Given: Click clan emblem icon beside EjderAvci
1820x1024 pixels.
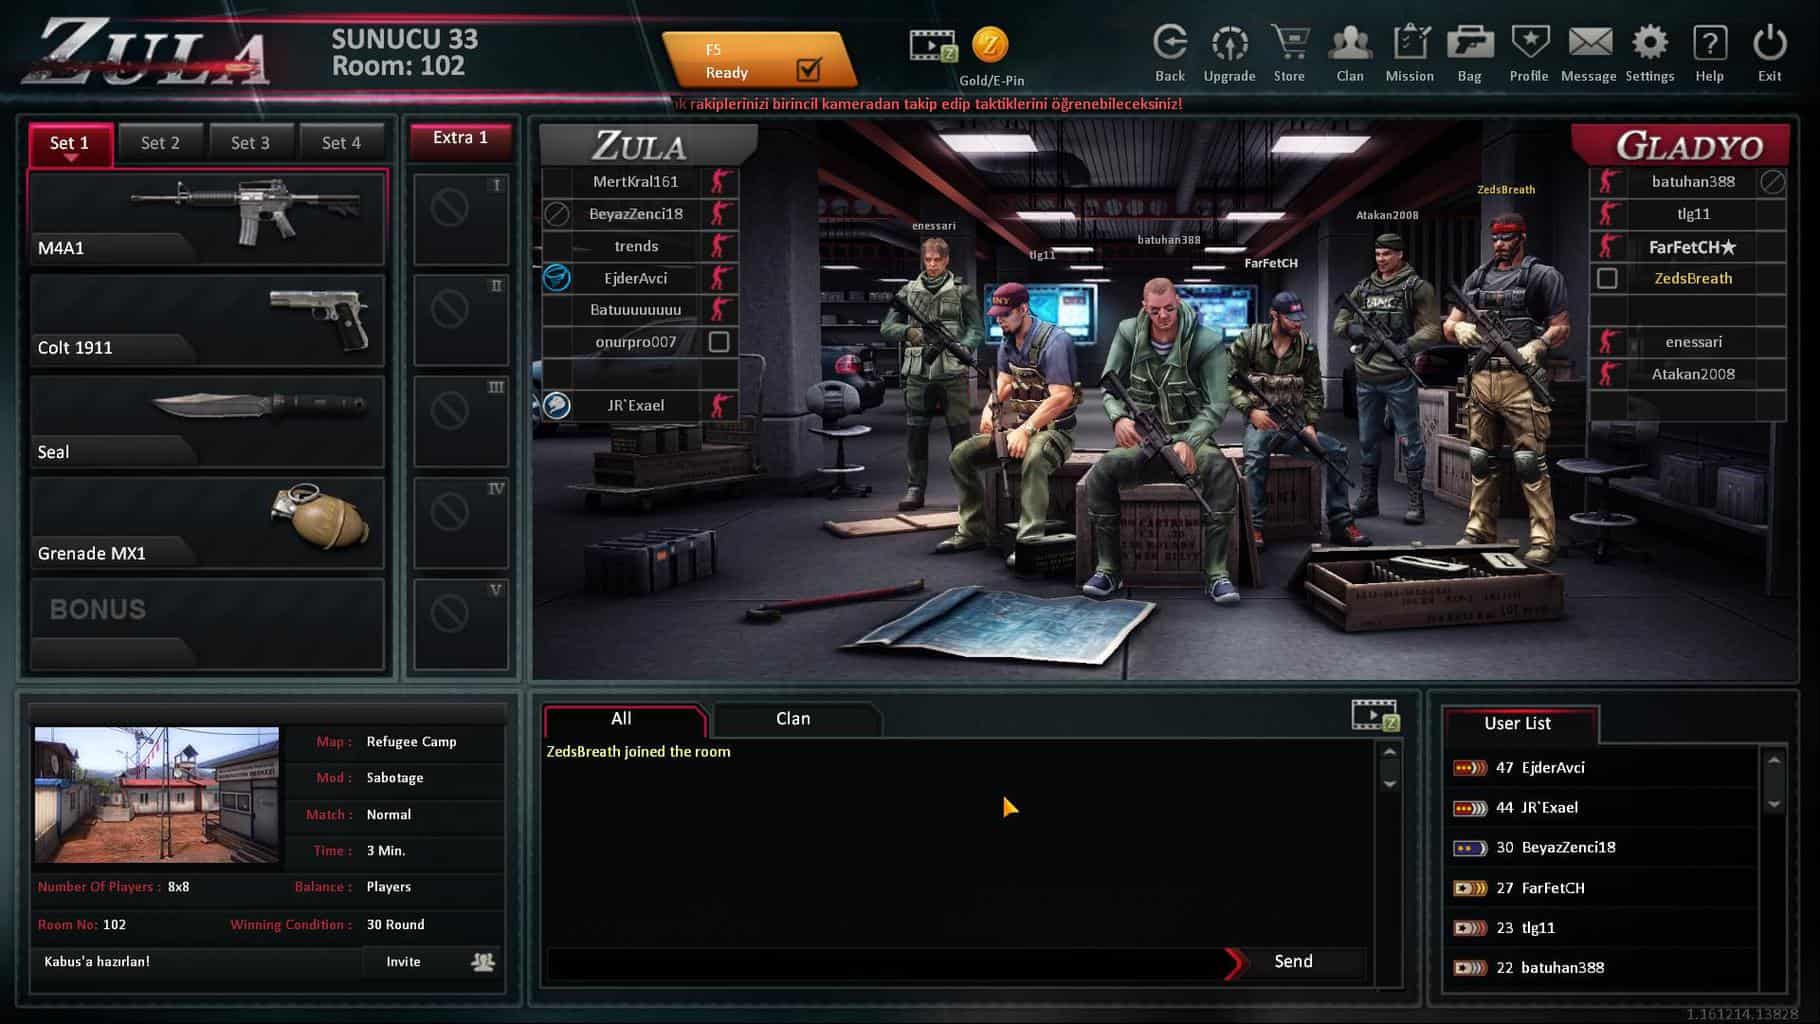Looking at the screenshot, I should [x=557, y=277].
